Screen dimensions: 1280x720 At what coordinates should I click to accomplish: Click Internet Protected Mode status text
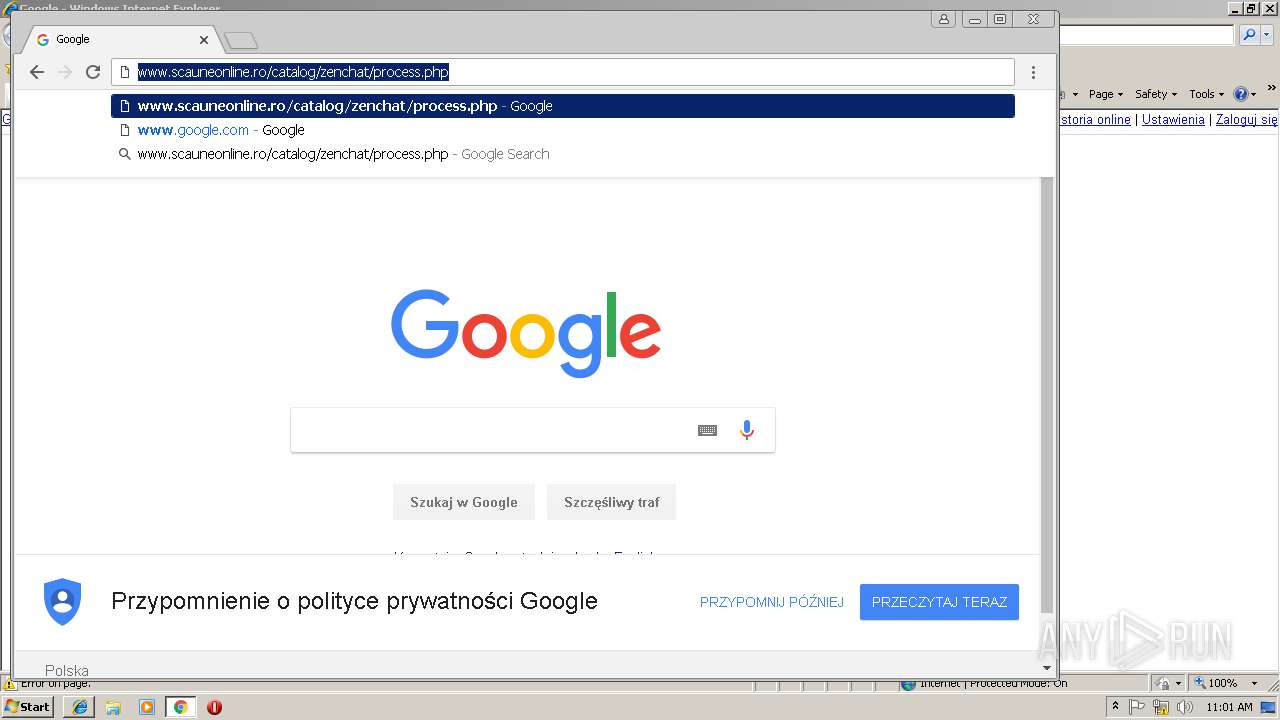click(x=993, y=684)
